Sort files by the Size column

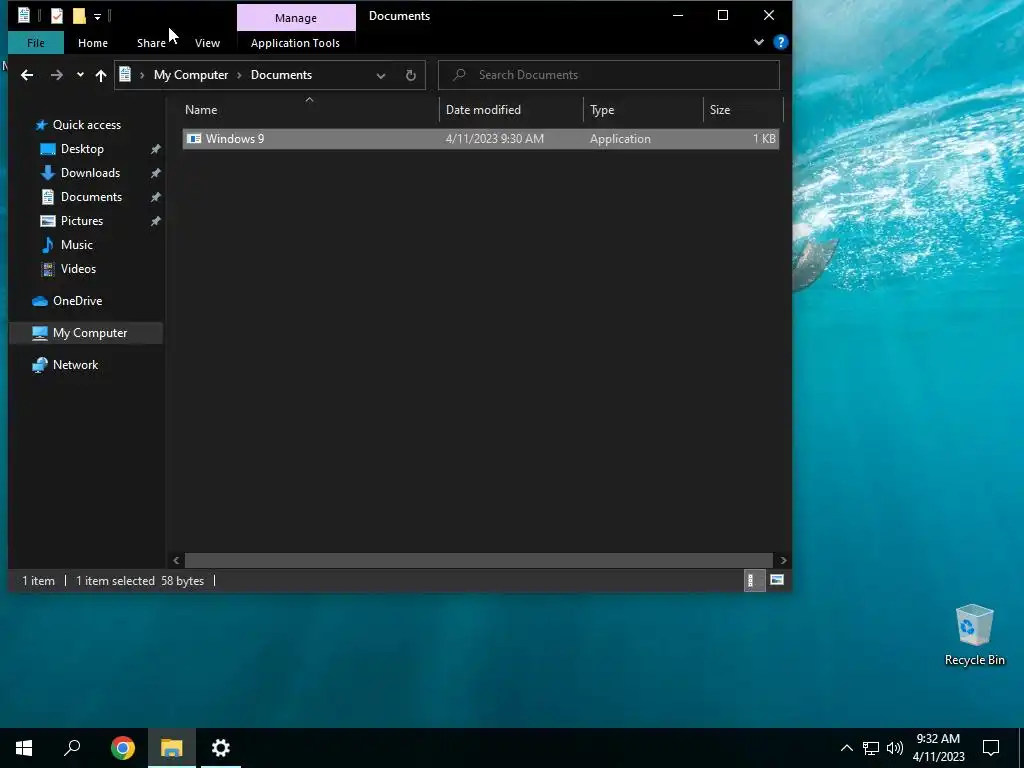coord(743,110)
